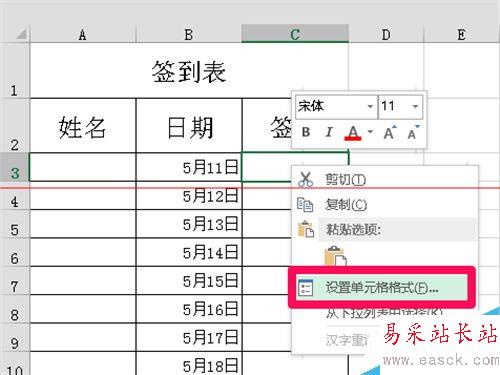Select column E header
Viewport: 500px width, 375px height.
462,34
